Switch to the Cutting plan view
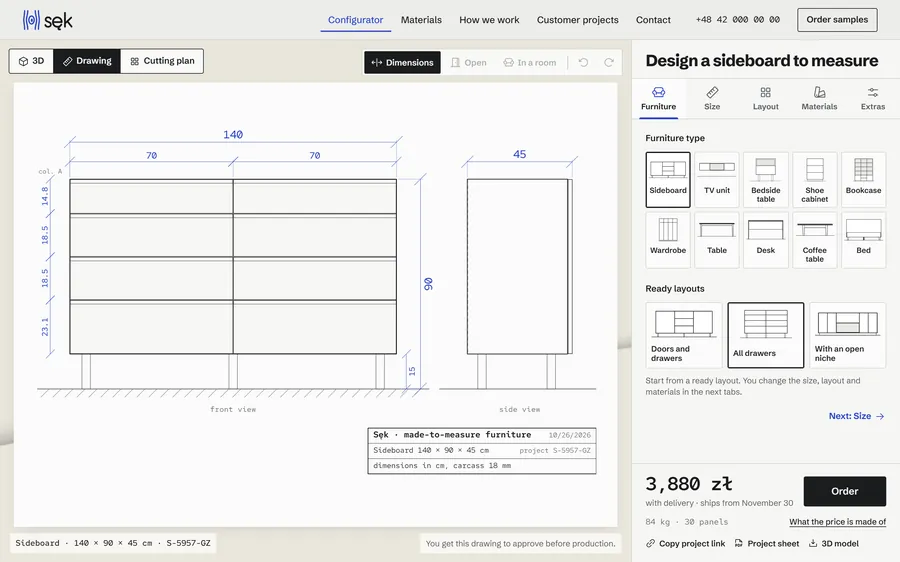The height and width of the screenshot is (562, 900). point(162,61)
